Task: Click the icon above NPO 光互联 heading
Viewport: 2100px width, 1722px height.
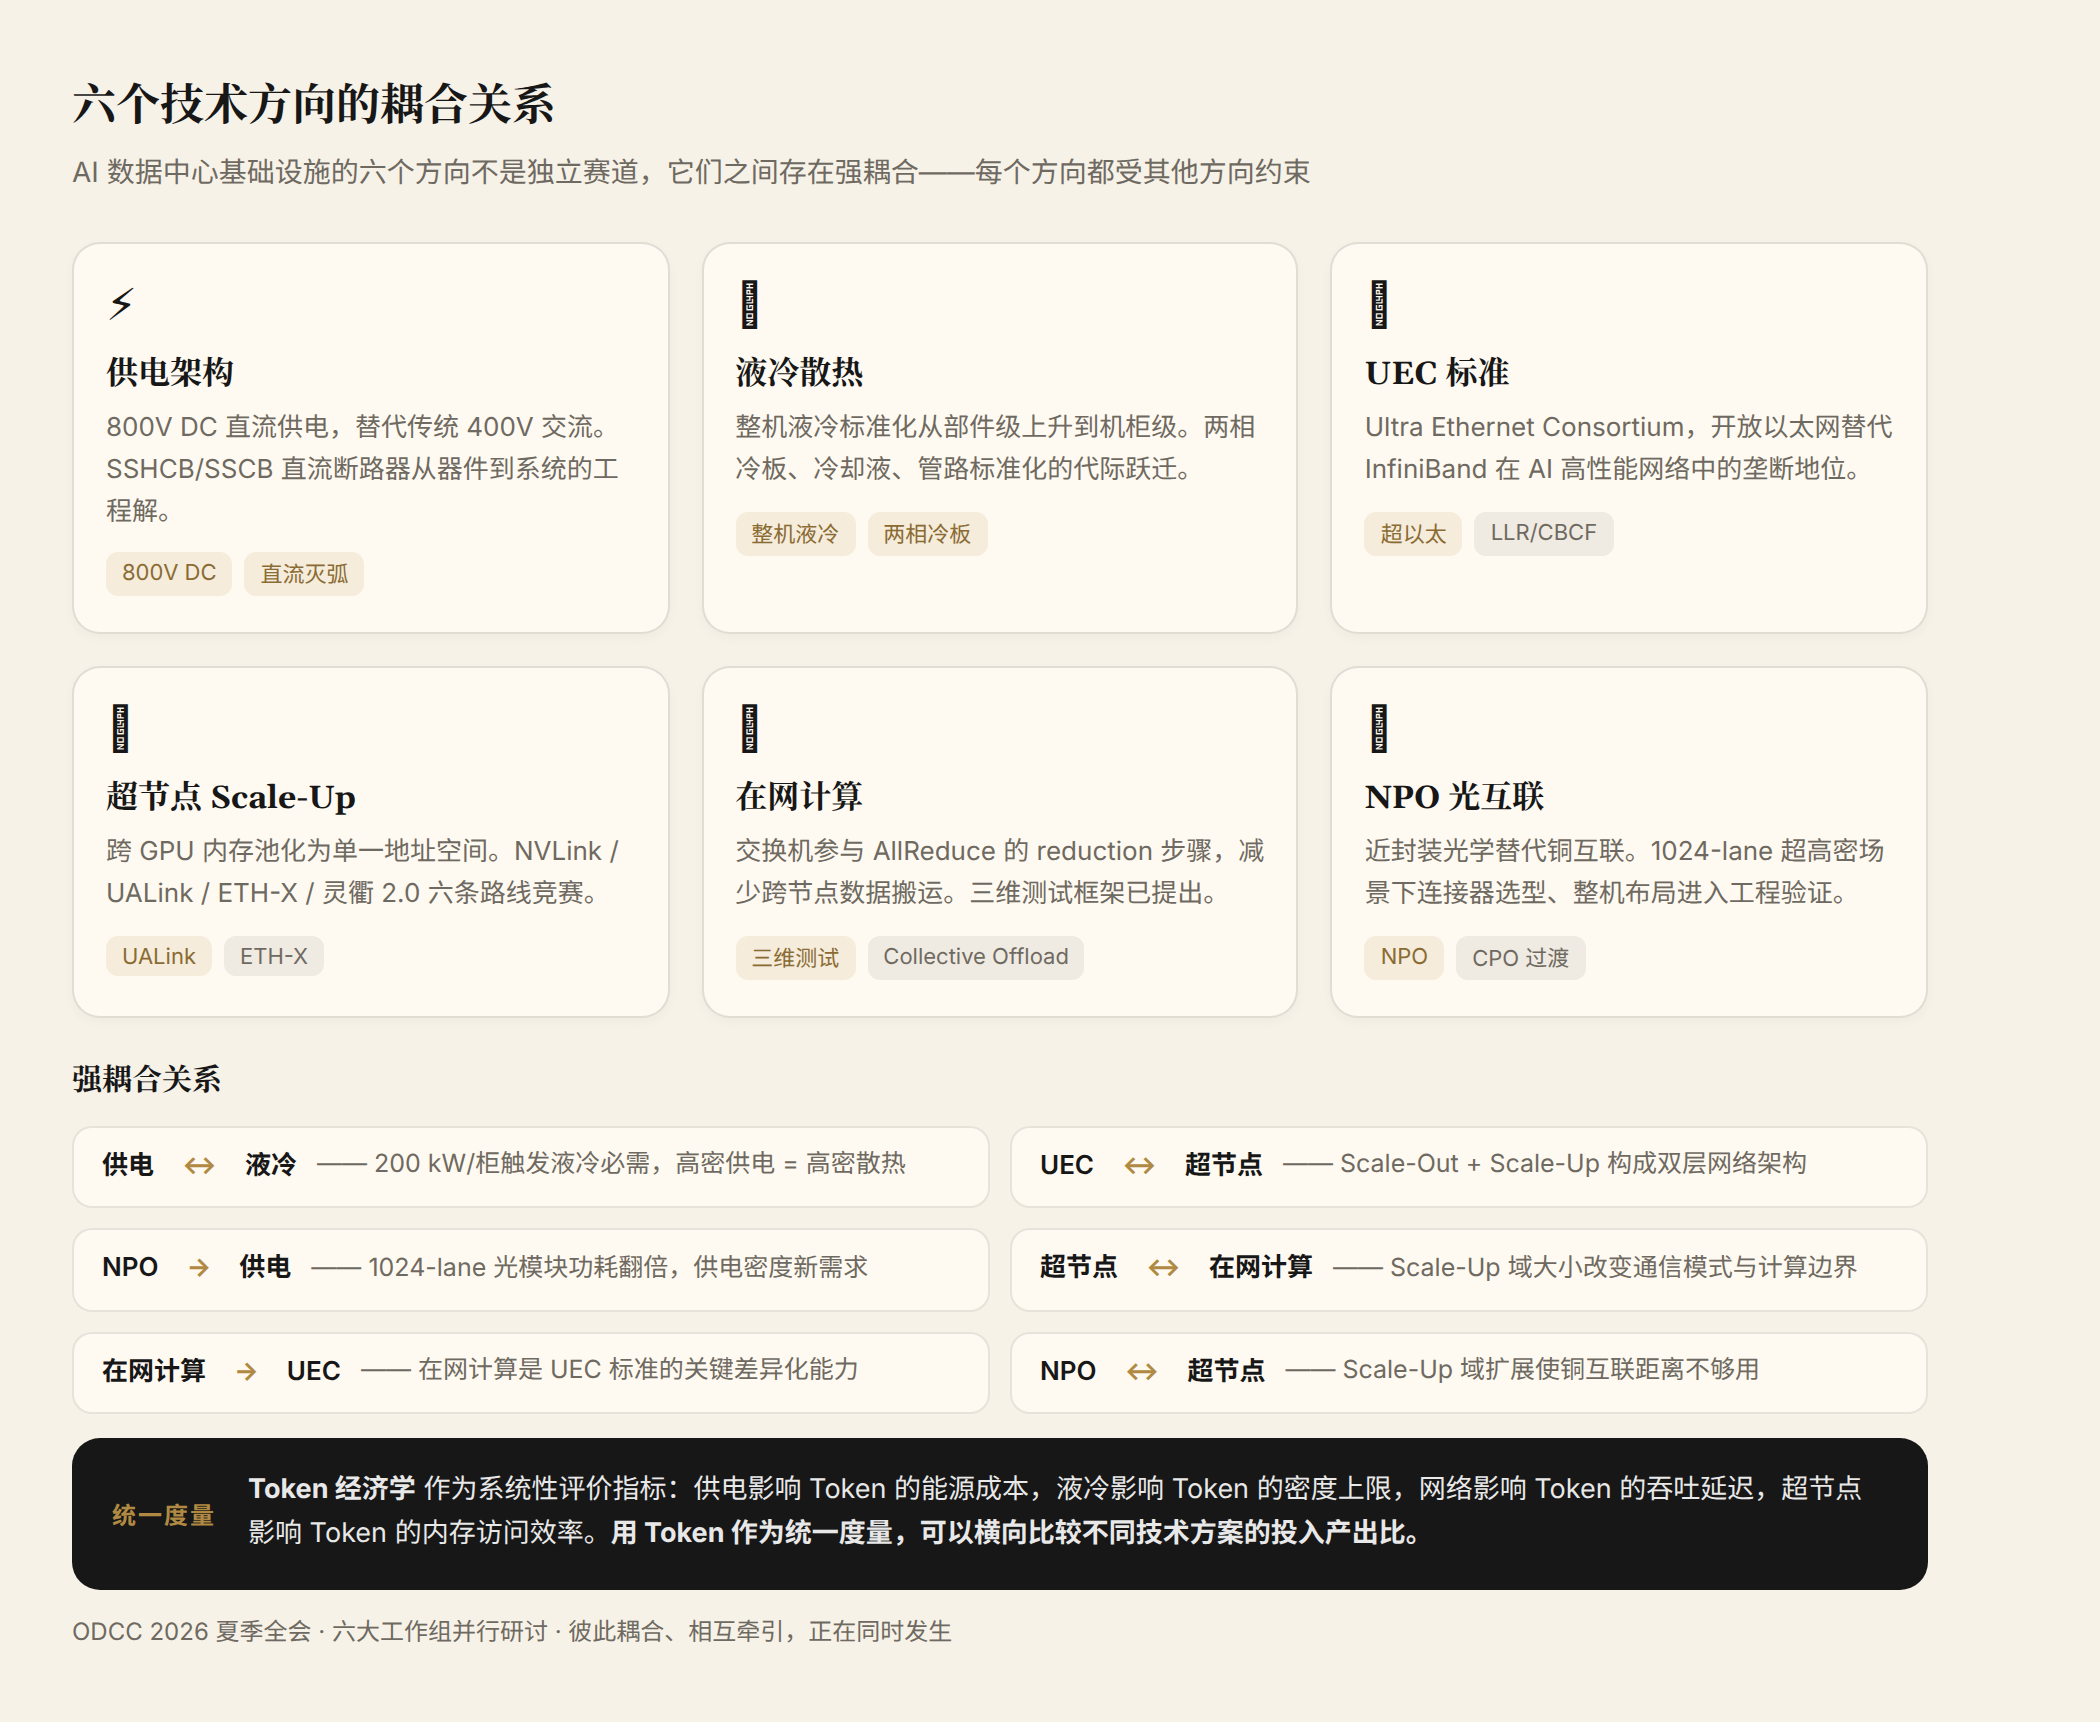Action: pos(1379,729)
